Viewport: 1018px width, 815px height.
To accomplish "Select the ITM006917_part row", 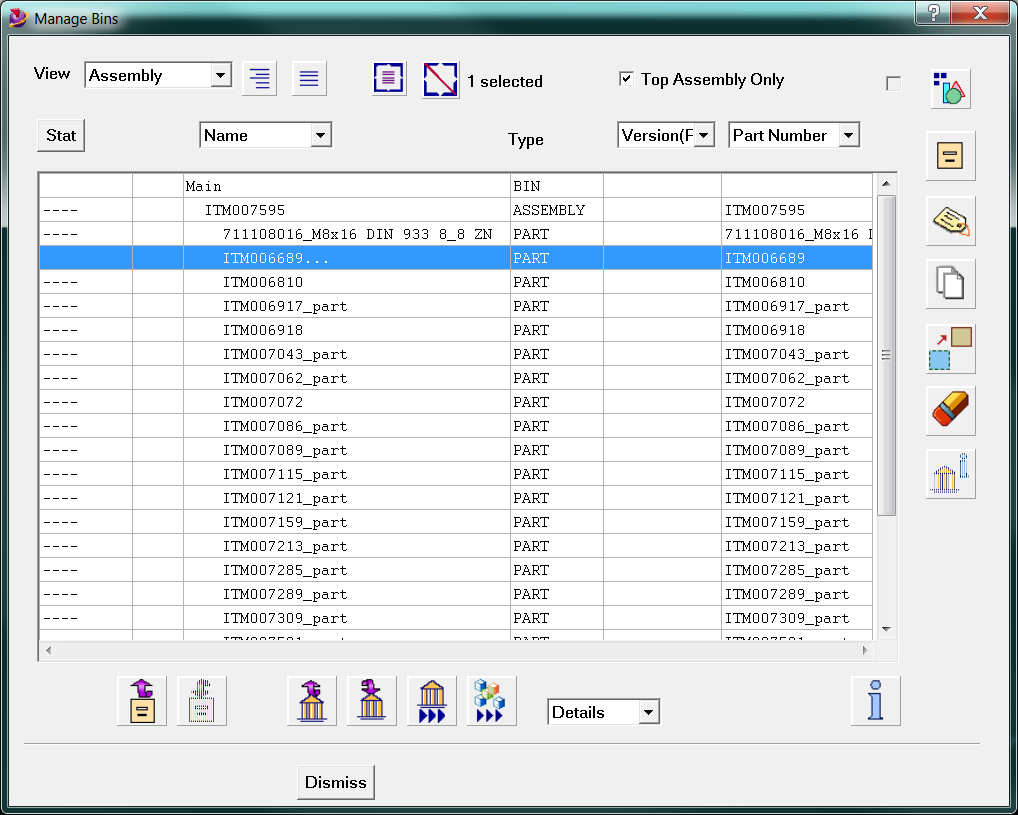I will [x=456, y=307].
